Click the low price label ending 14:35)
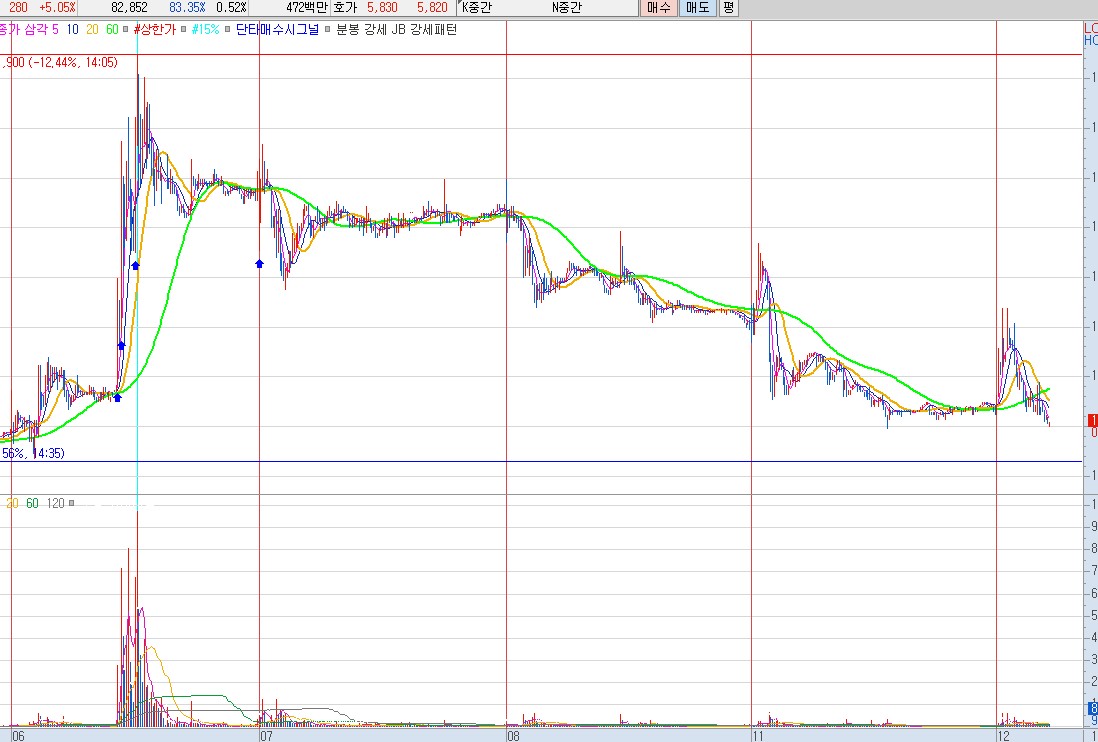The height and width of the screenshot is (742, 1098). [33, 453]
